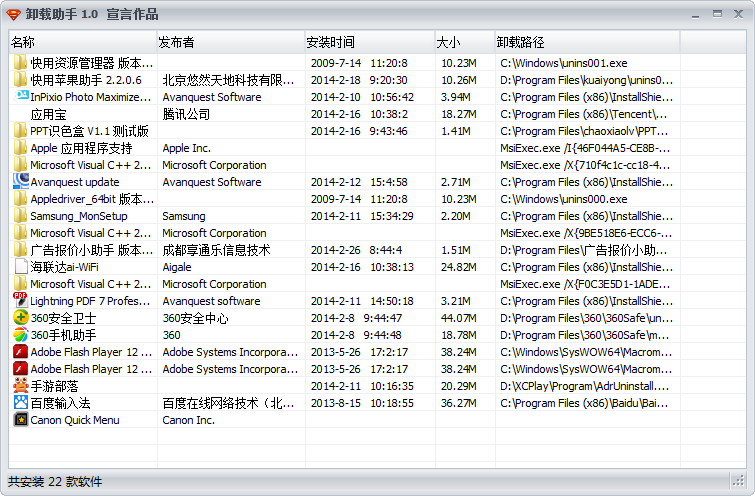This screenshot has width=755, height=496.
Task: Click the Avanquest update icon
Action: 20,182
